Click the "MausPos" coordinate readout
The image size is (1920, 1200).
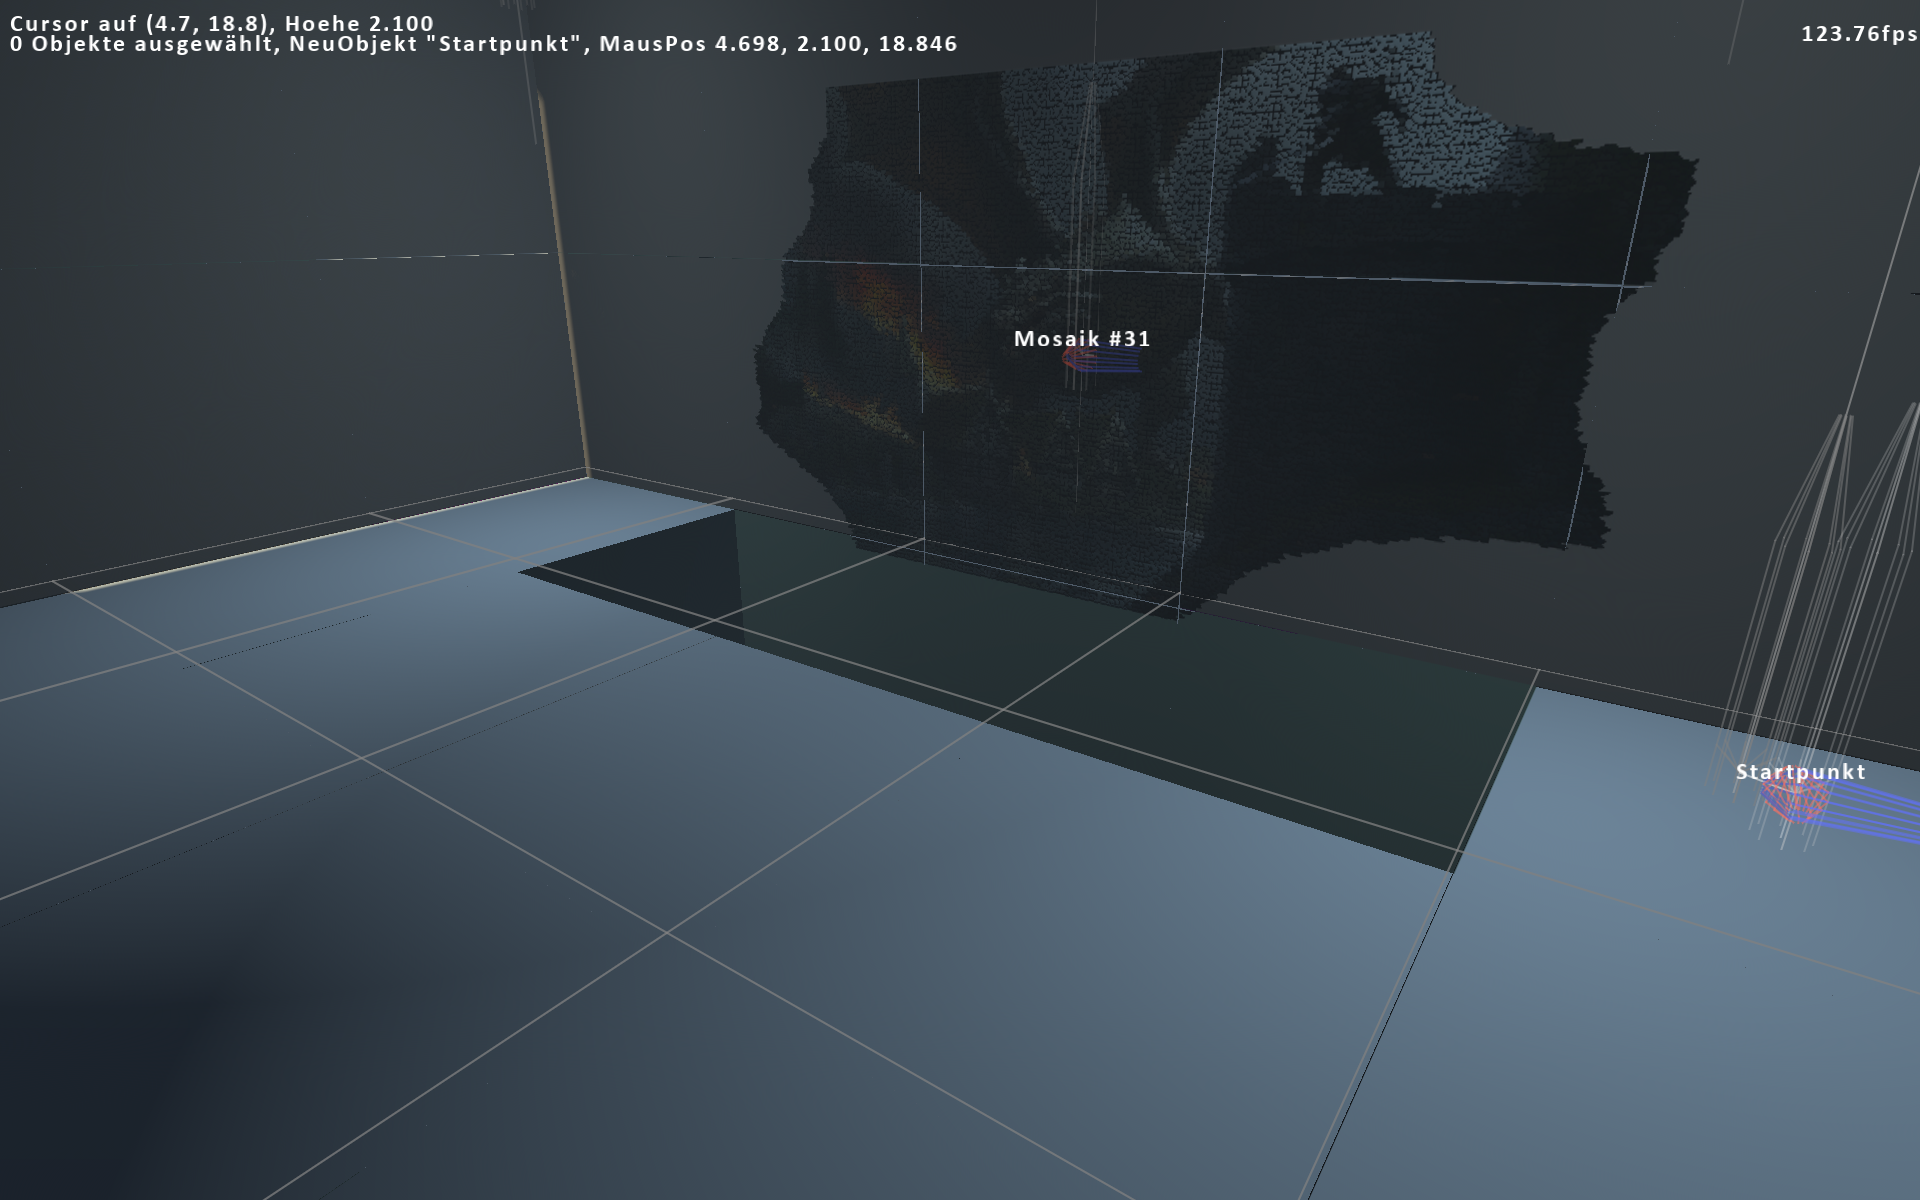(x=778, y=44)
